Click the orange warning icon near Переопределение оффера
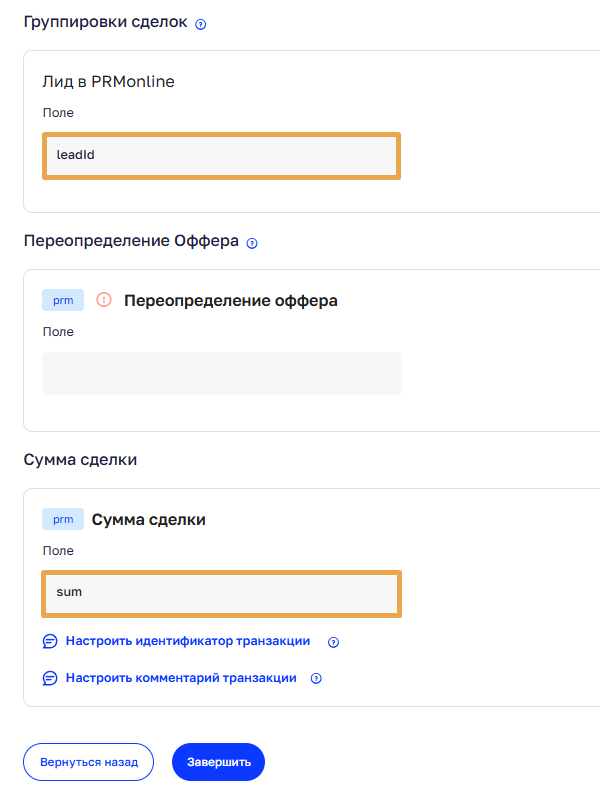Screen dimensions: 600x800 point(104,300)
